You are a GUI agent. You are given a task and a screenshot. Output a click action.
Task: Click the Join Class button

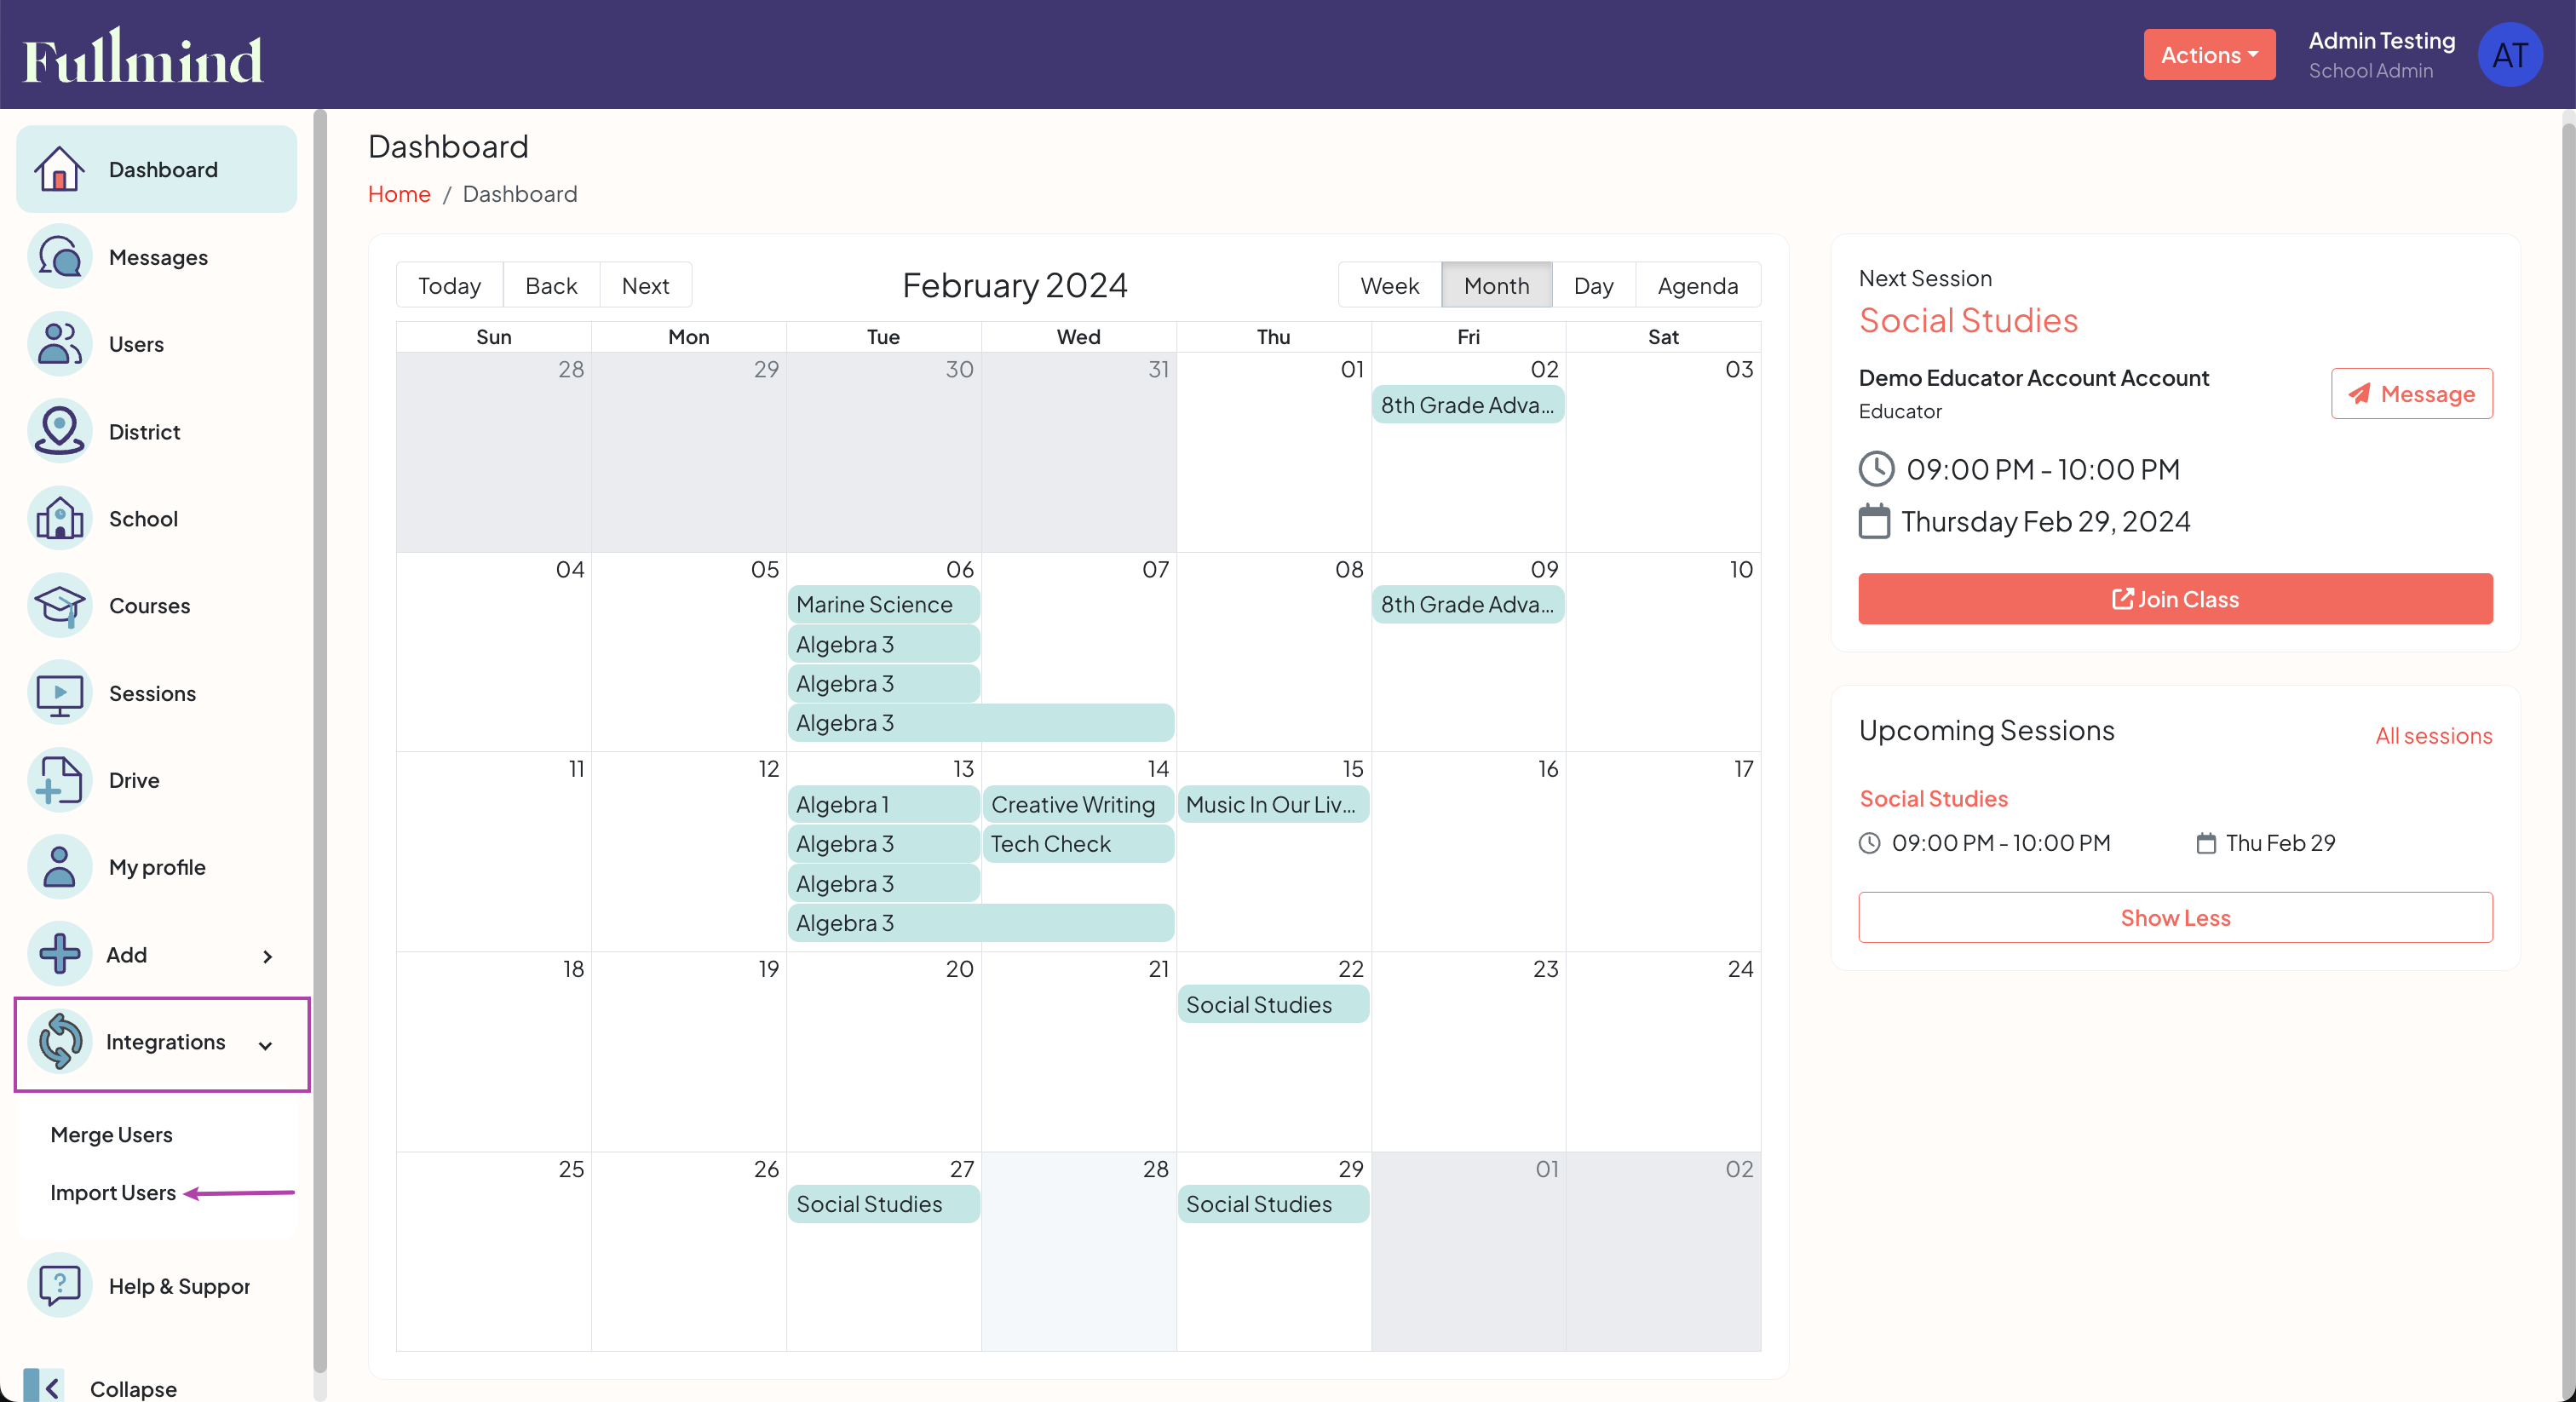(x=2174, y=598)
